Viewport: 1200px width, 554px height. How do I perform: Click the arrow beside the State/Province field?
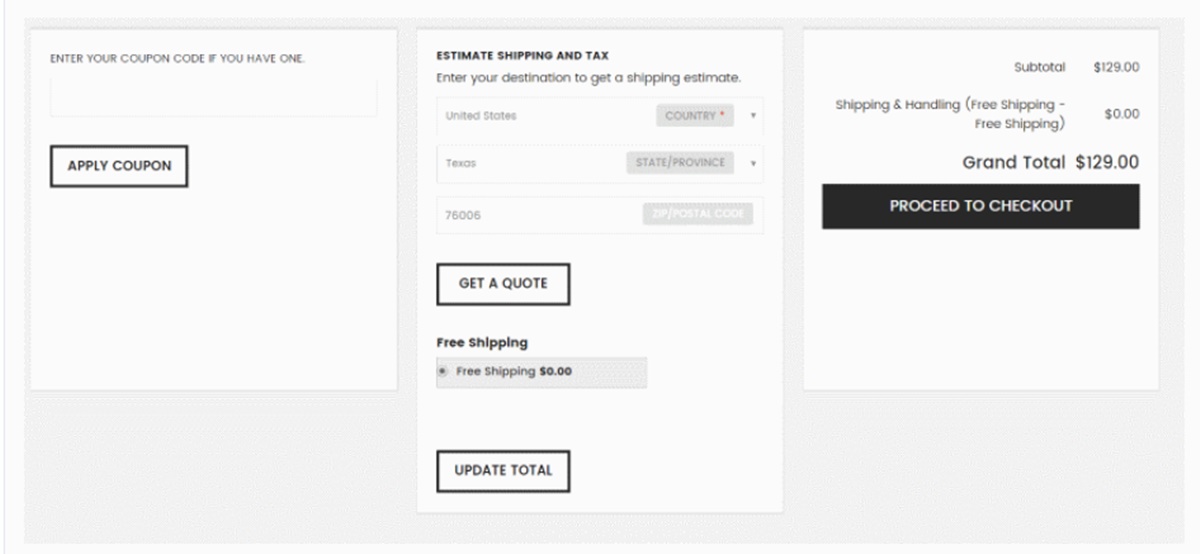[x=752, y=163]
